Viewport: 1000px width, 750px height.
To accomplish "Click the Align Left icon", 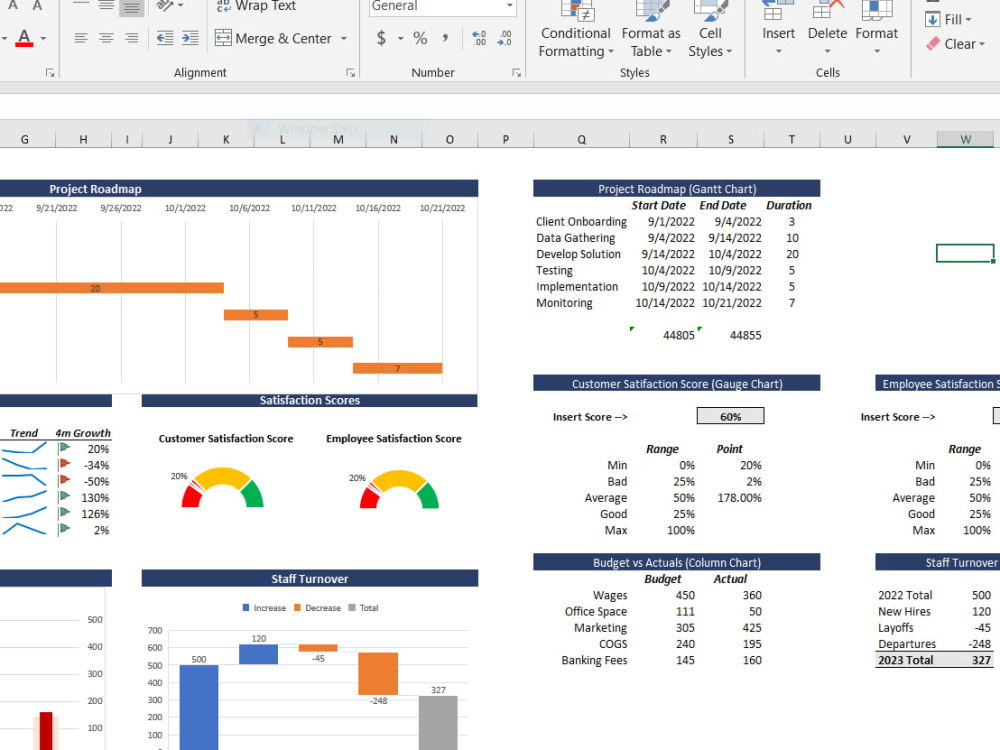I will (80, 38).
